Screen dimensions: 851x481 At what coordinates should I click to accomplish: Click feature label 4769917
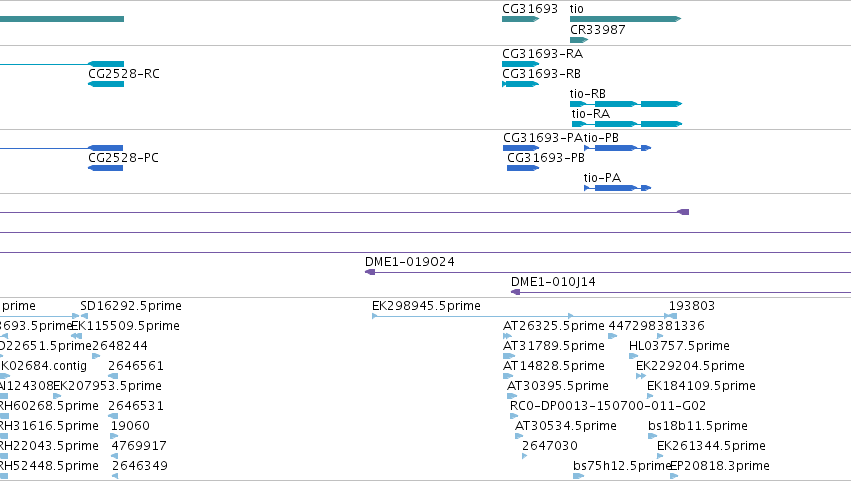pyautogui.click(x=139, y=446)
